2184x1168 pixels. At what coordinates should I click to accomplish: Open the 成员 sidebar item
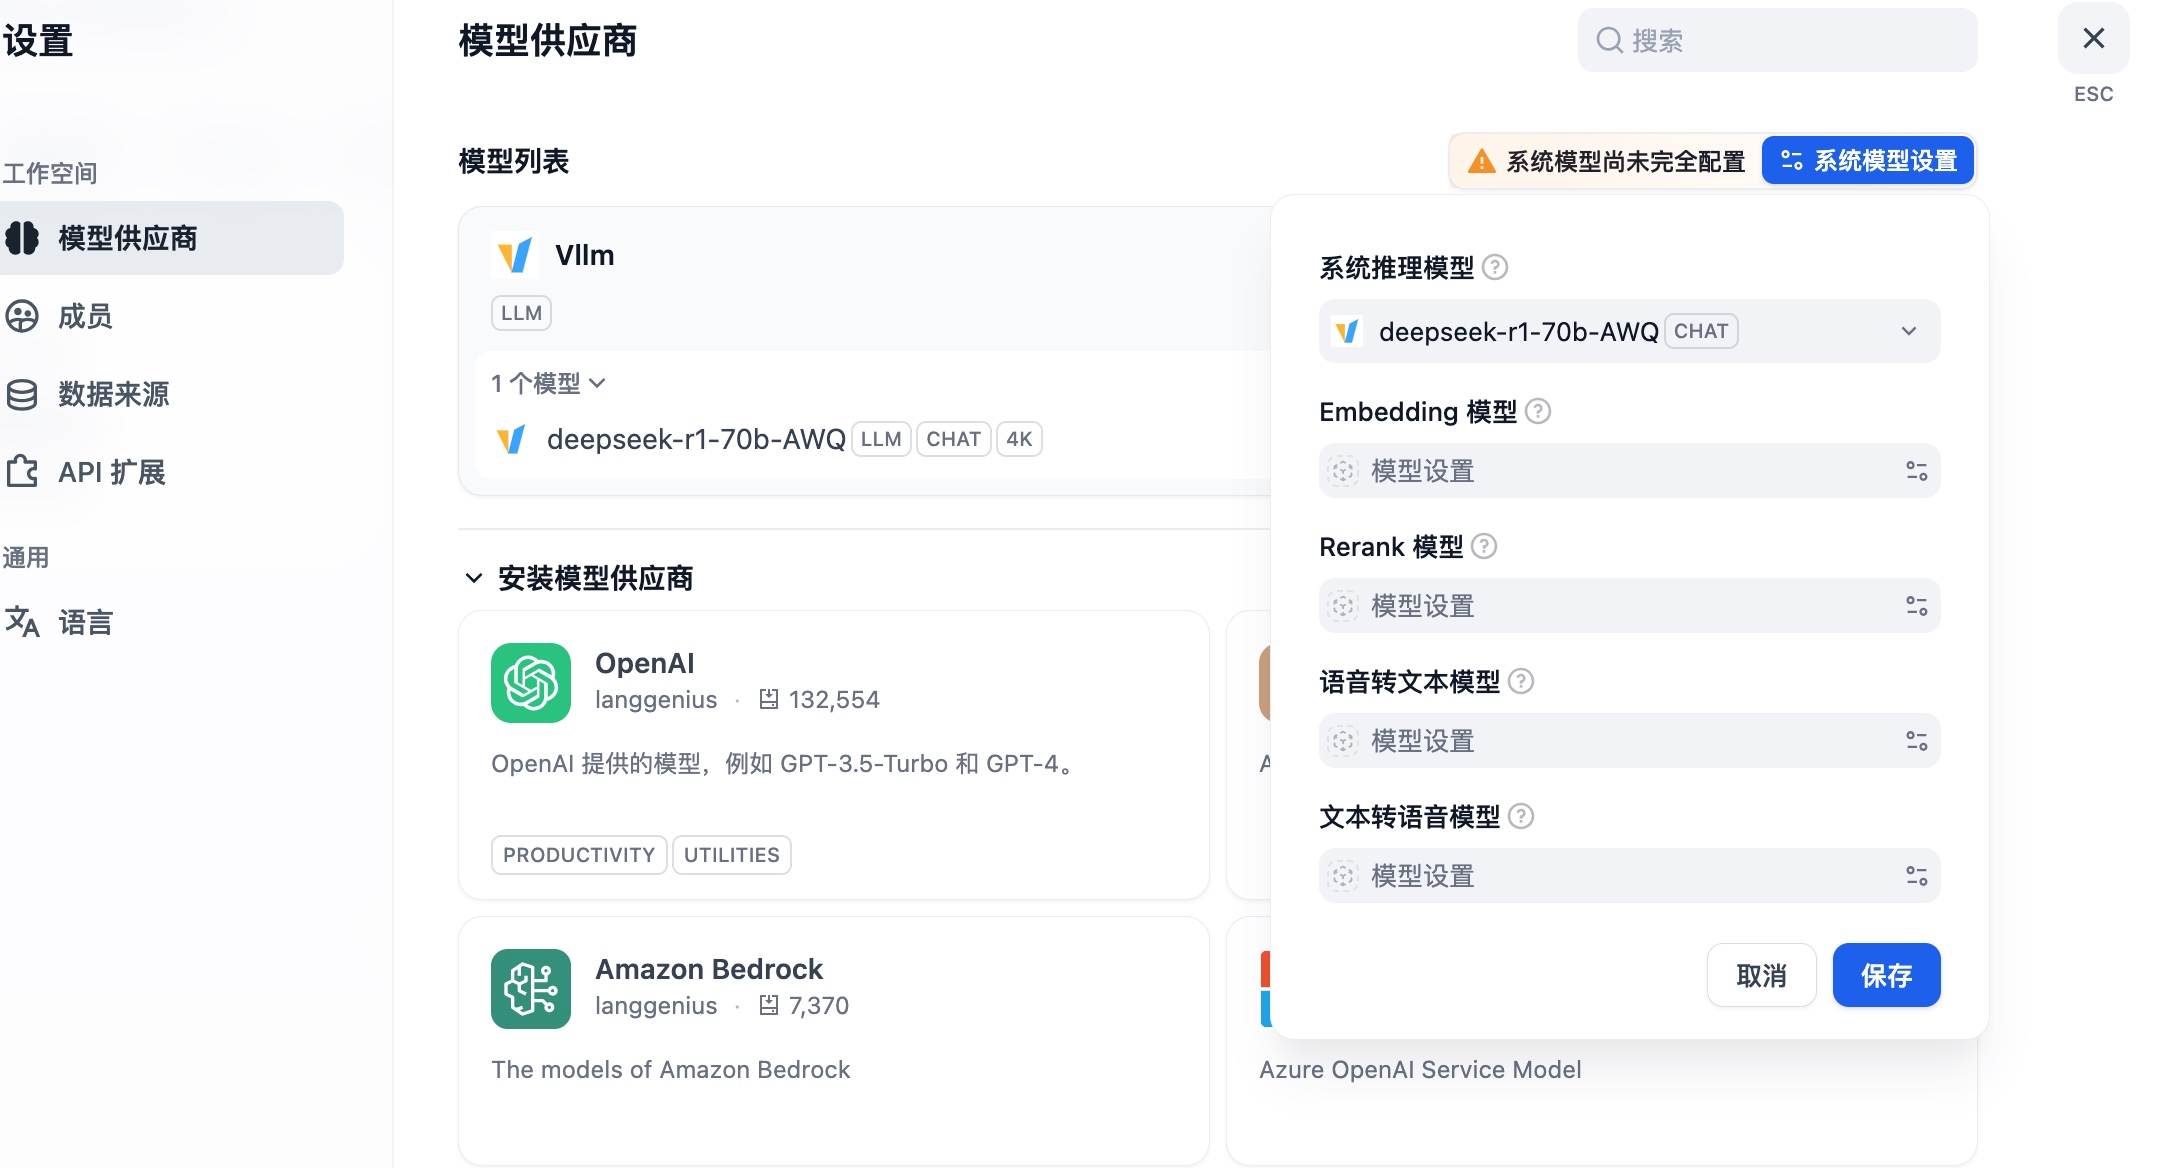[171, 316]
